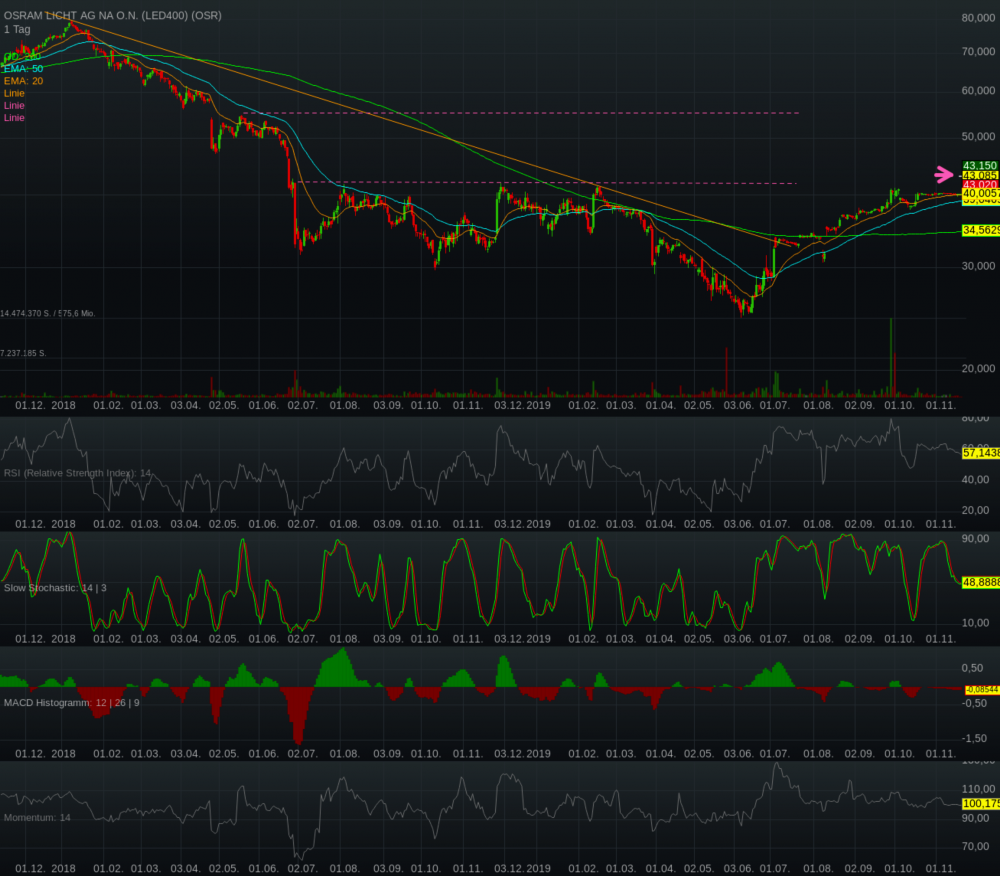The height and width of the screenshot is (876, 1000).
Task: Select the Momentum: 14 indicator label
Action: tap(37, 818)
